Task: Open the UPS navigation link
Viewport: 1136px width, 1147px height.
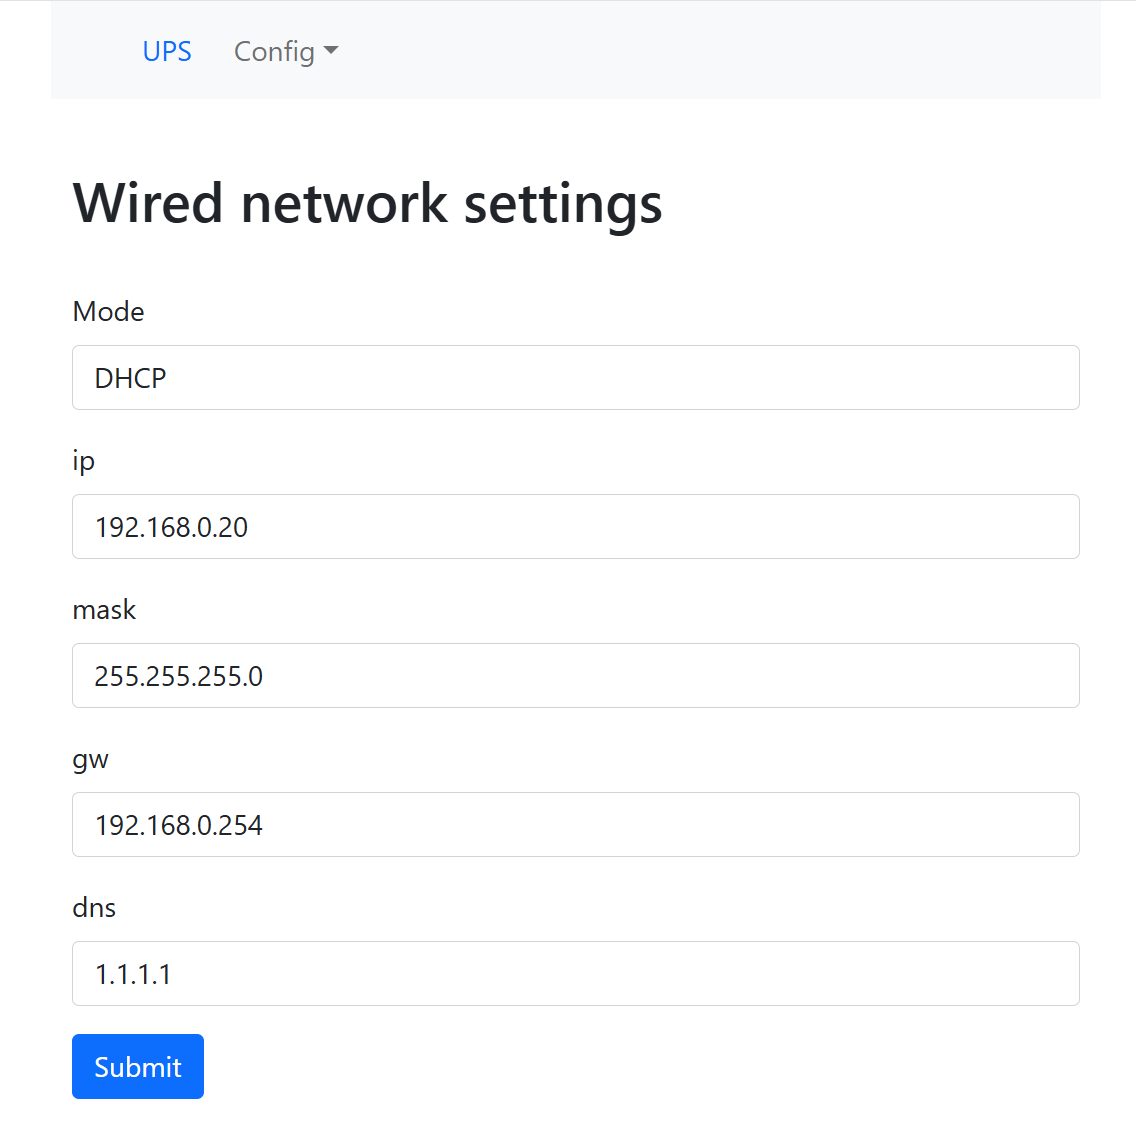Action: [167, 51]
